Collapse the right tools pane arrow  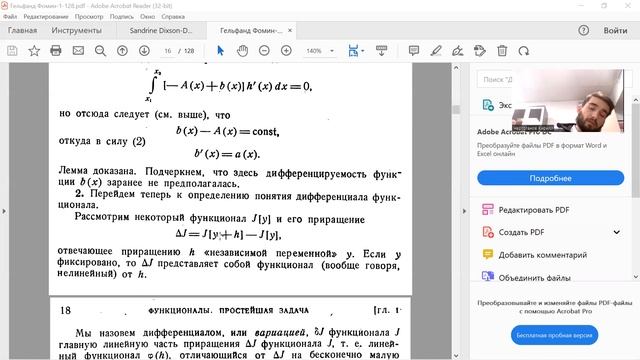464,211
